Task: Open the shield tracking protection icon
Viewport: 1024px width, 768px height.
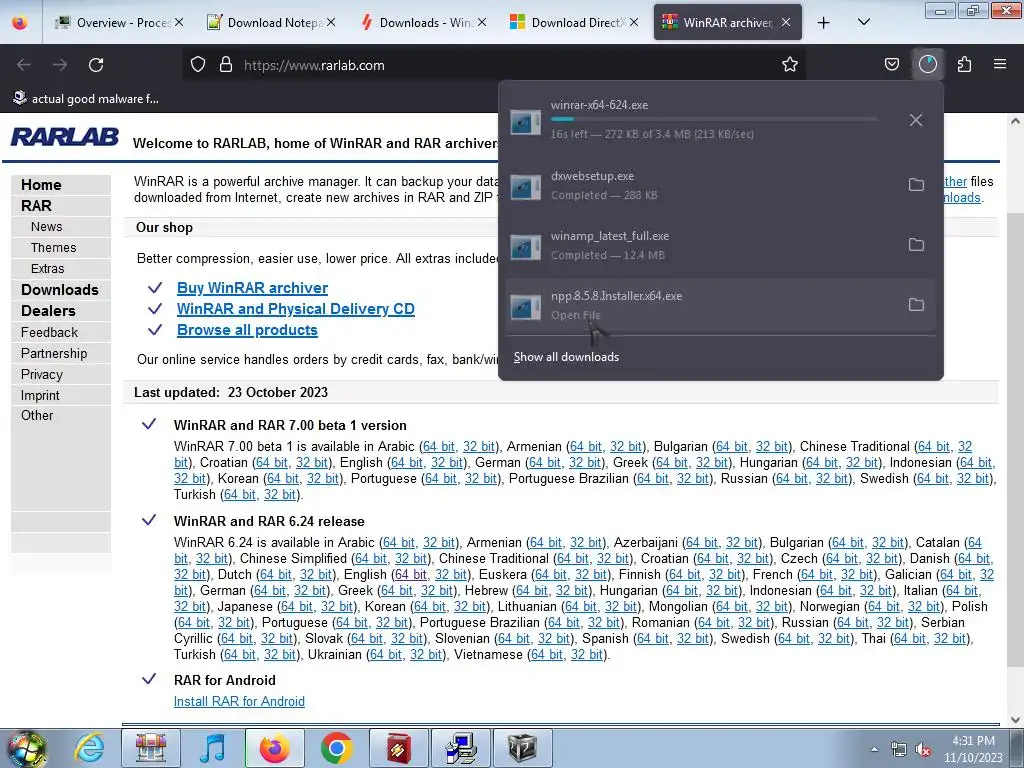Action: click(x=198, y=65)
